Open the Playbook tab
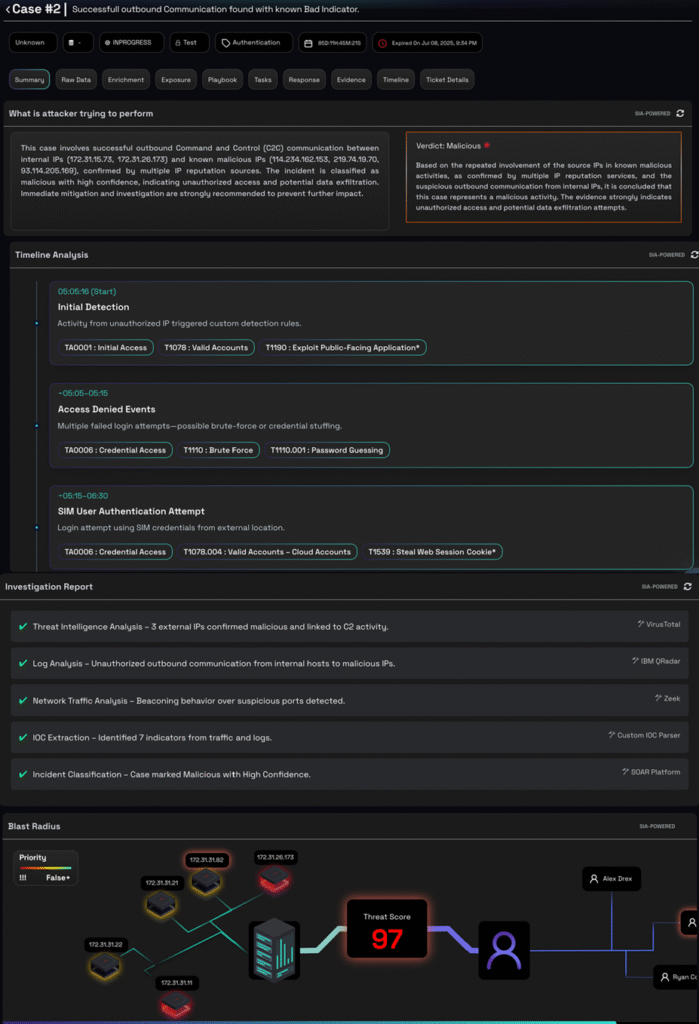 [222, 79]
